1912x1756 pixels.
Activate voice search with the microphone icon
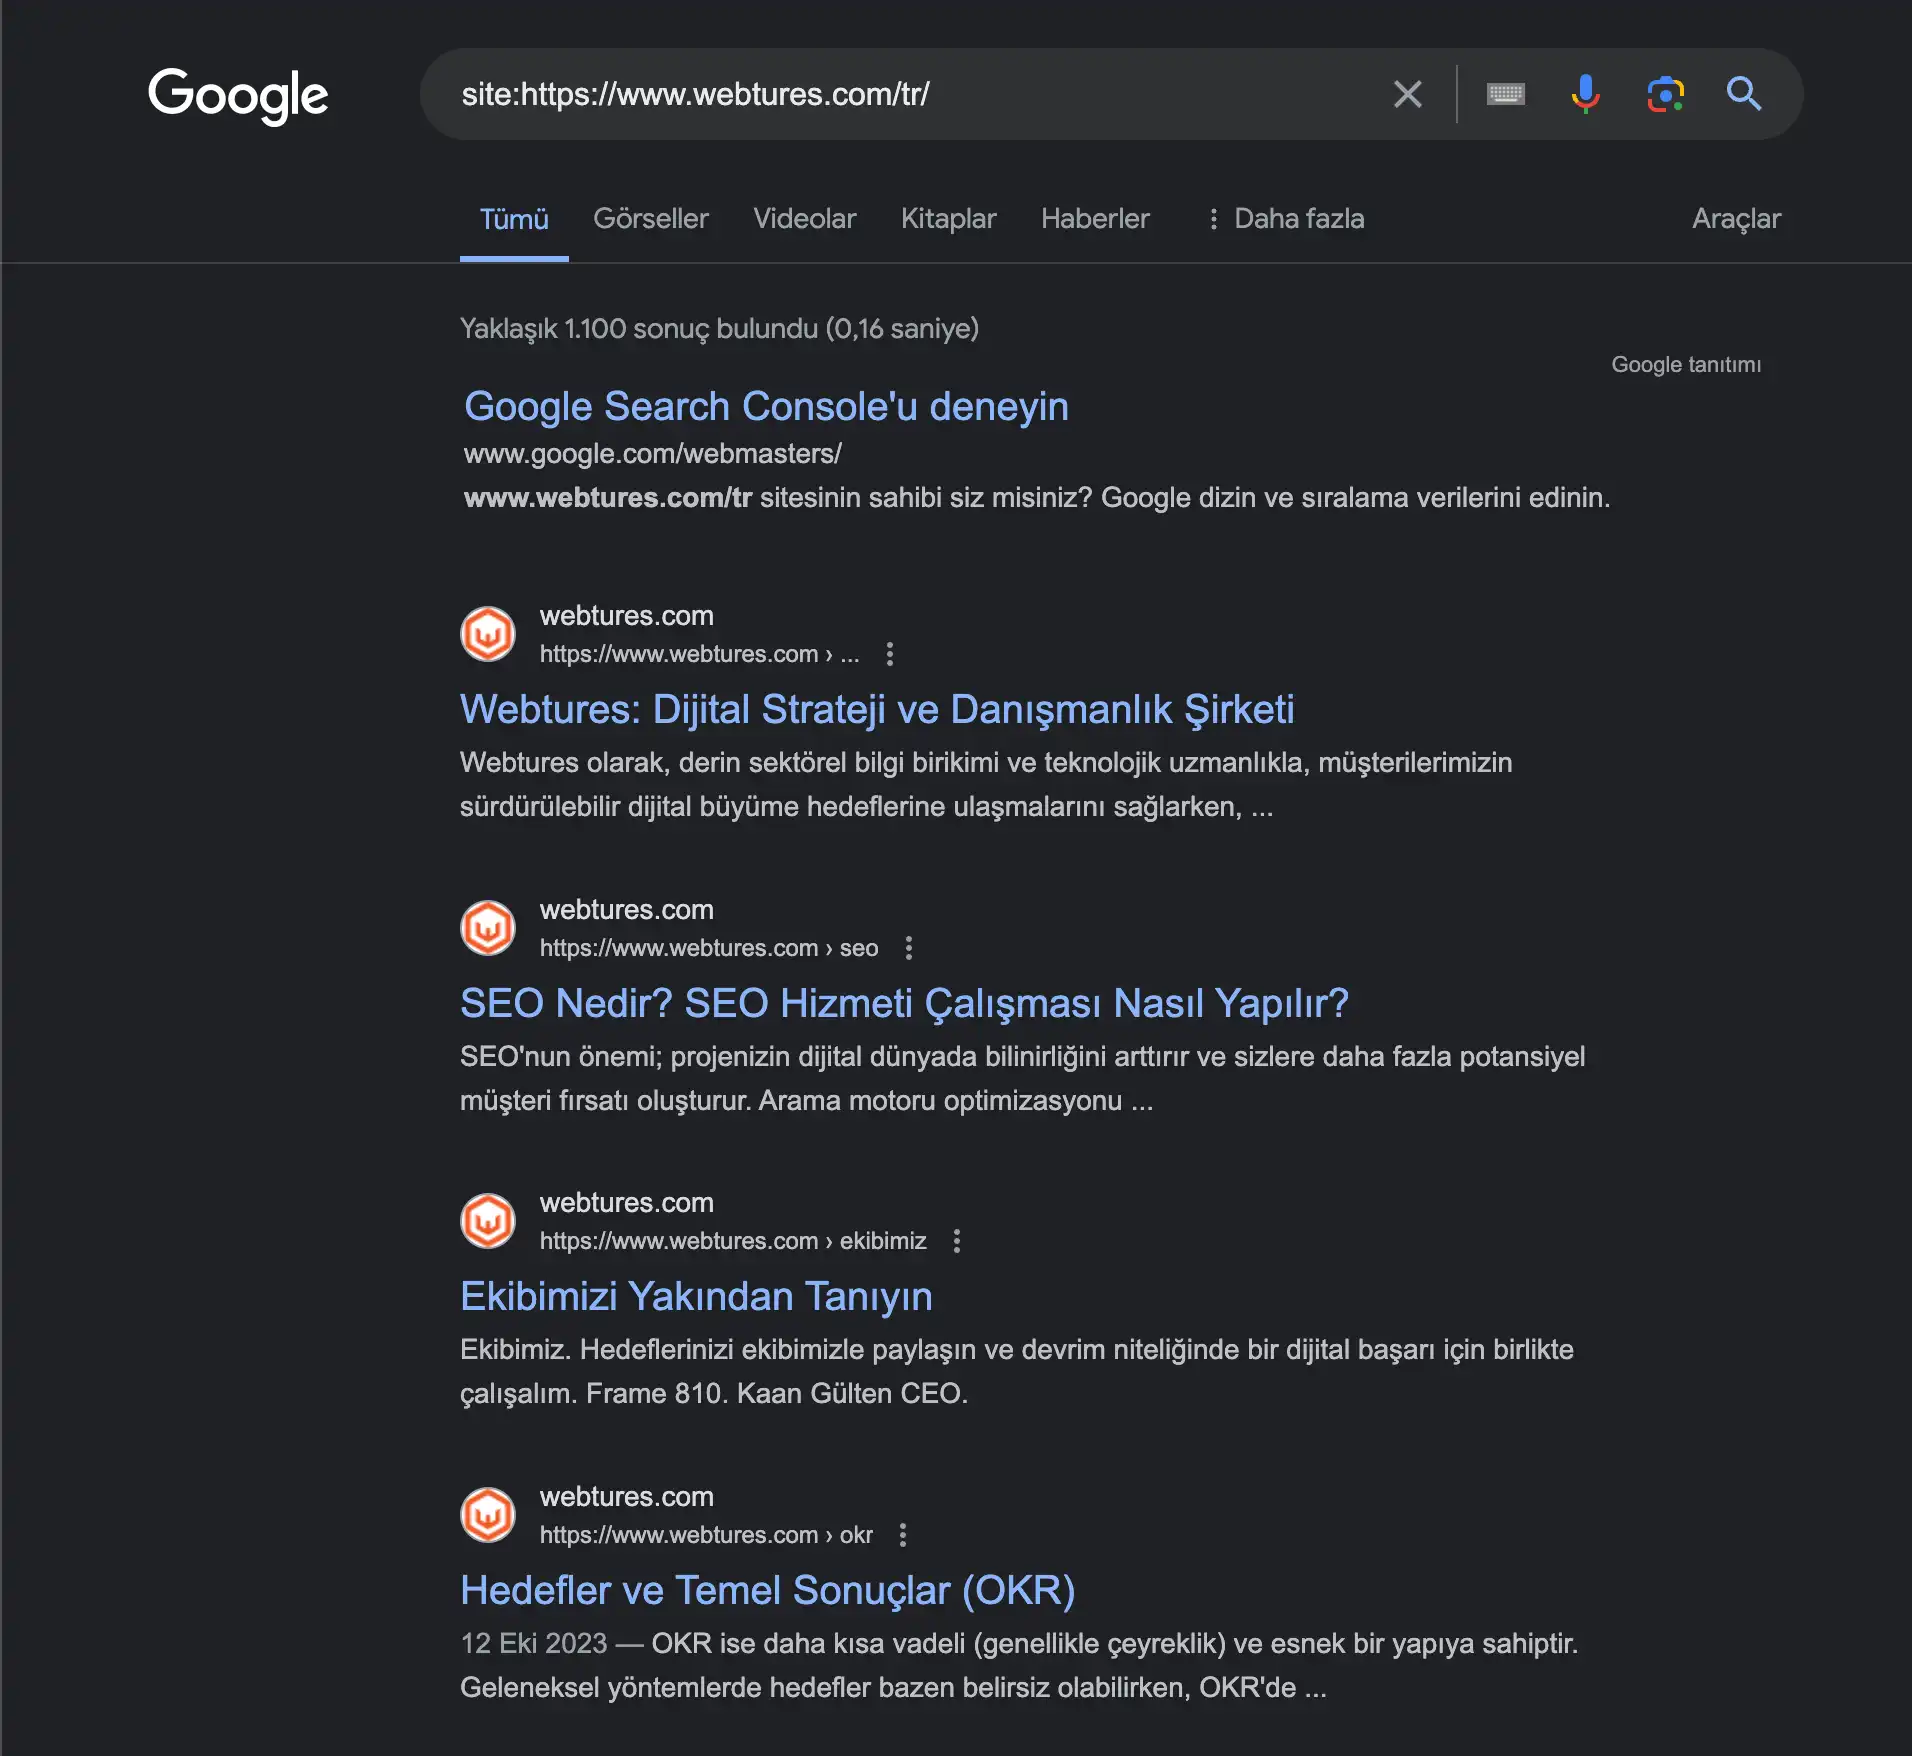(1586, 94)
